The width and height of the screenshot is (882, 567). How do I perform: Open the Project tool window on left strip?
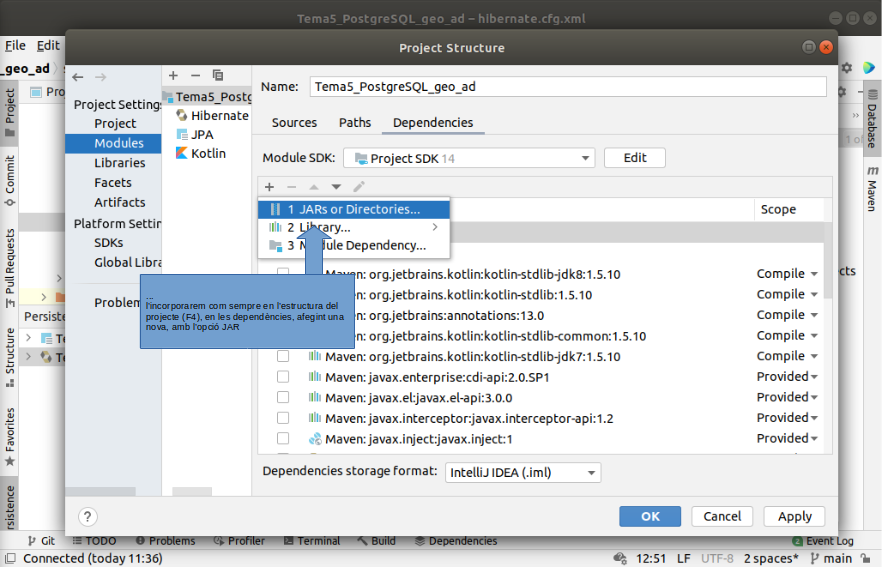[10, 113]
